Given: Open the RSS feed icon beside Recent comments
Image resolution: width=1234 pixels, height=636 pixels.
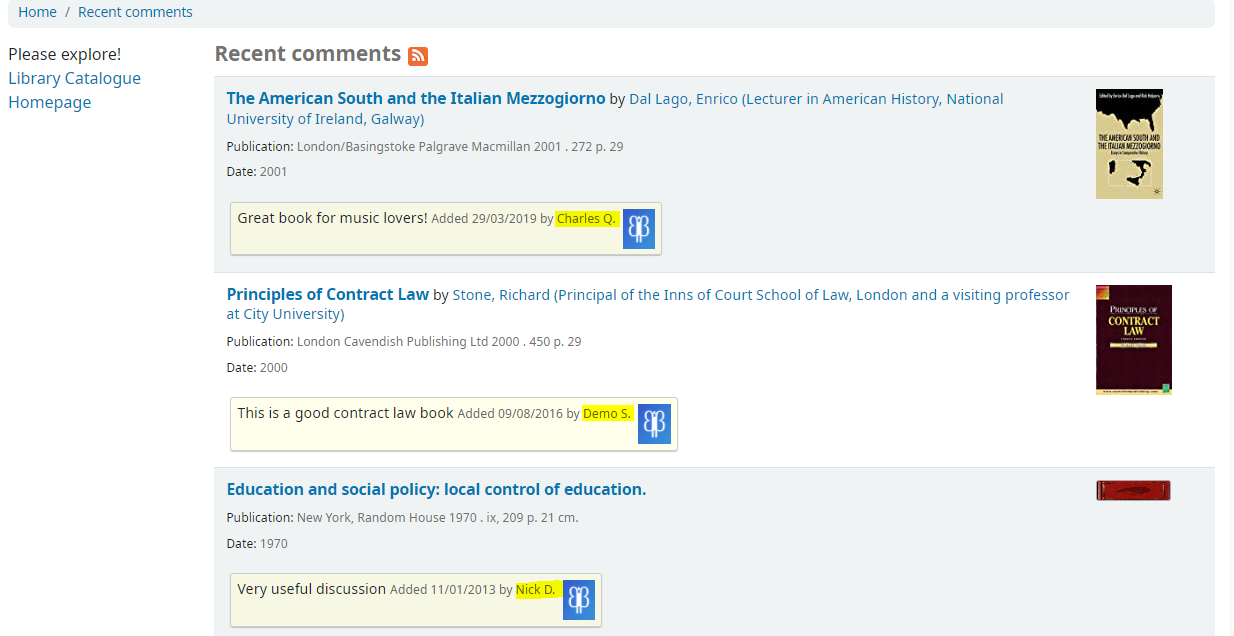Looking at the screenshot, I should (x=418, y=56).
